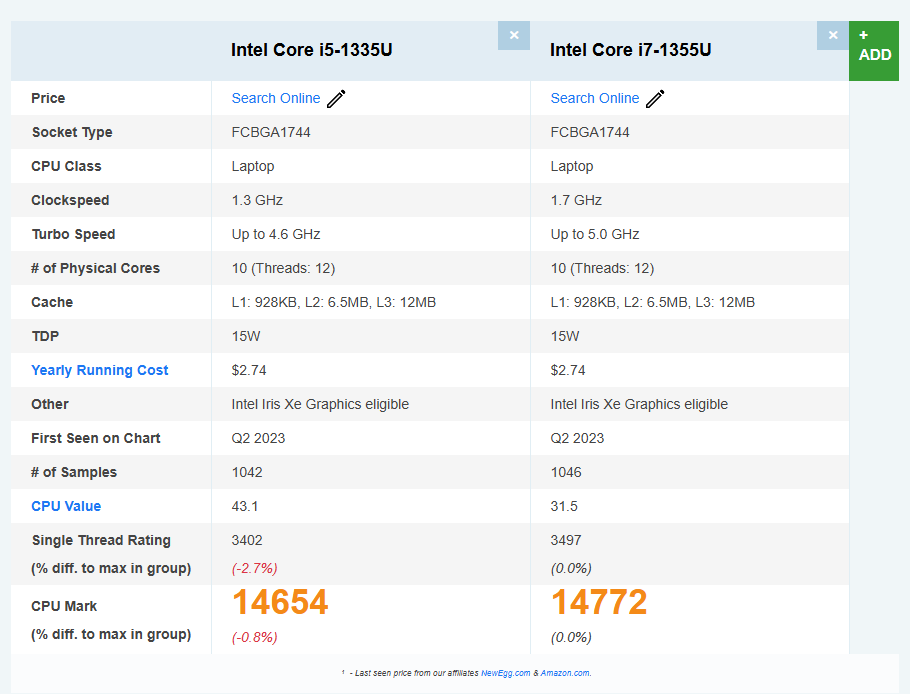910x694 pixels.
Task: Click the green ADD button
Action: click(873, 51)
